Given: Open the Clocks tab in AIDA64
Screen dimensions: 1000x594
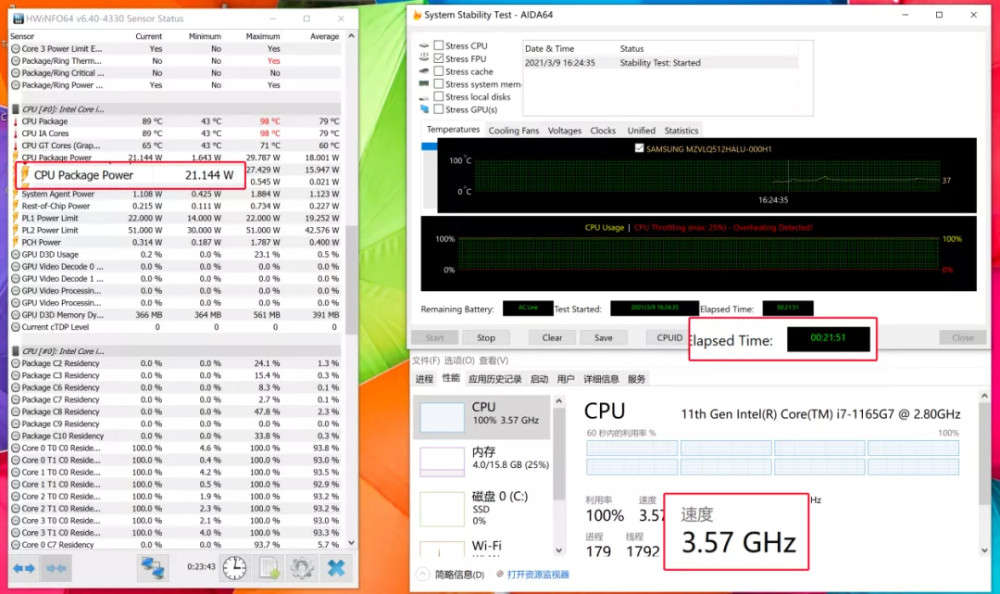Looking at the screenshot, I should (603, 130).
